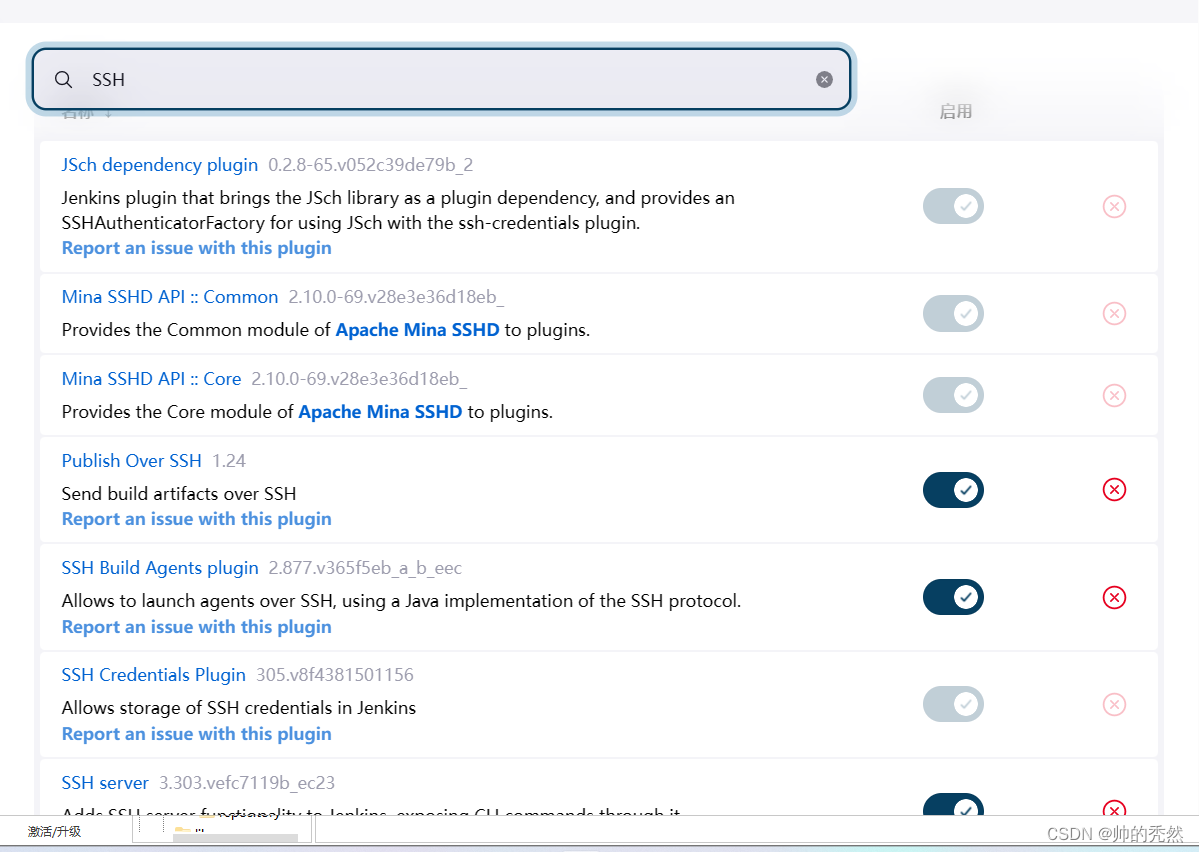Click the description 'Send build artifacts over SSH'
Image resolution: width=1199 pixels, height=852 pixels.
point(179,494)
